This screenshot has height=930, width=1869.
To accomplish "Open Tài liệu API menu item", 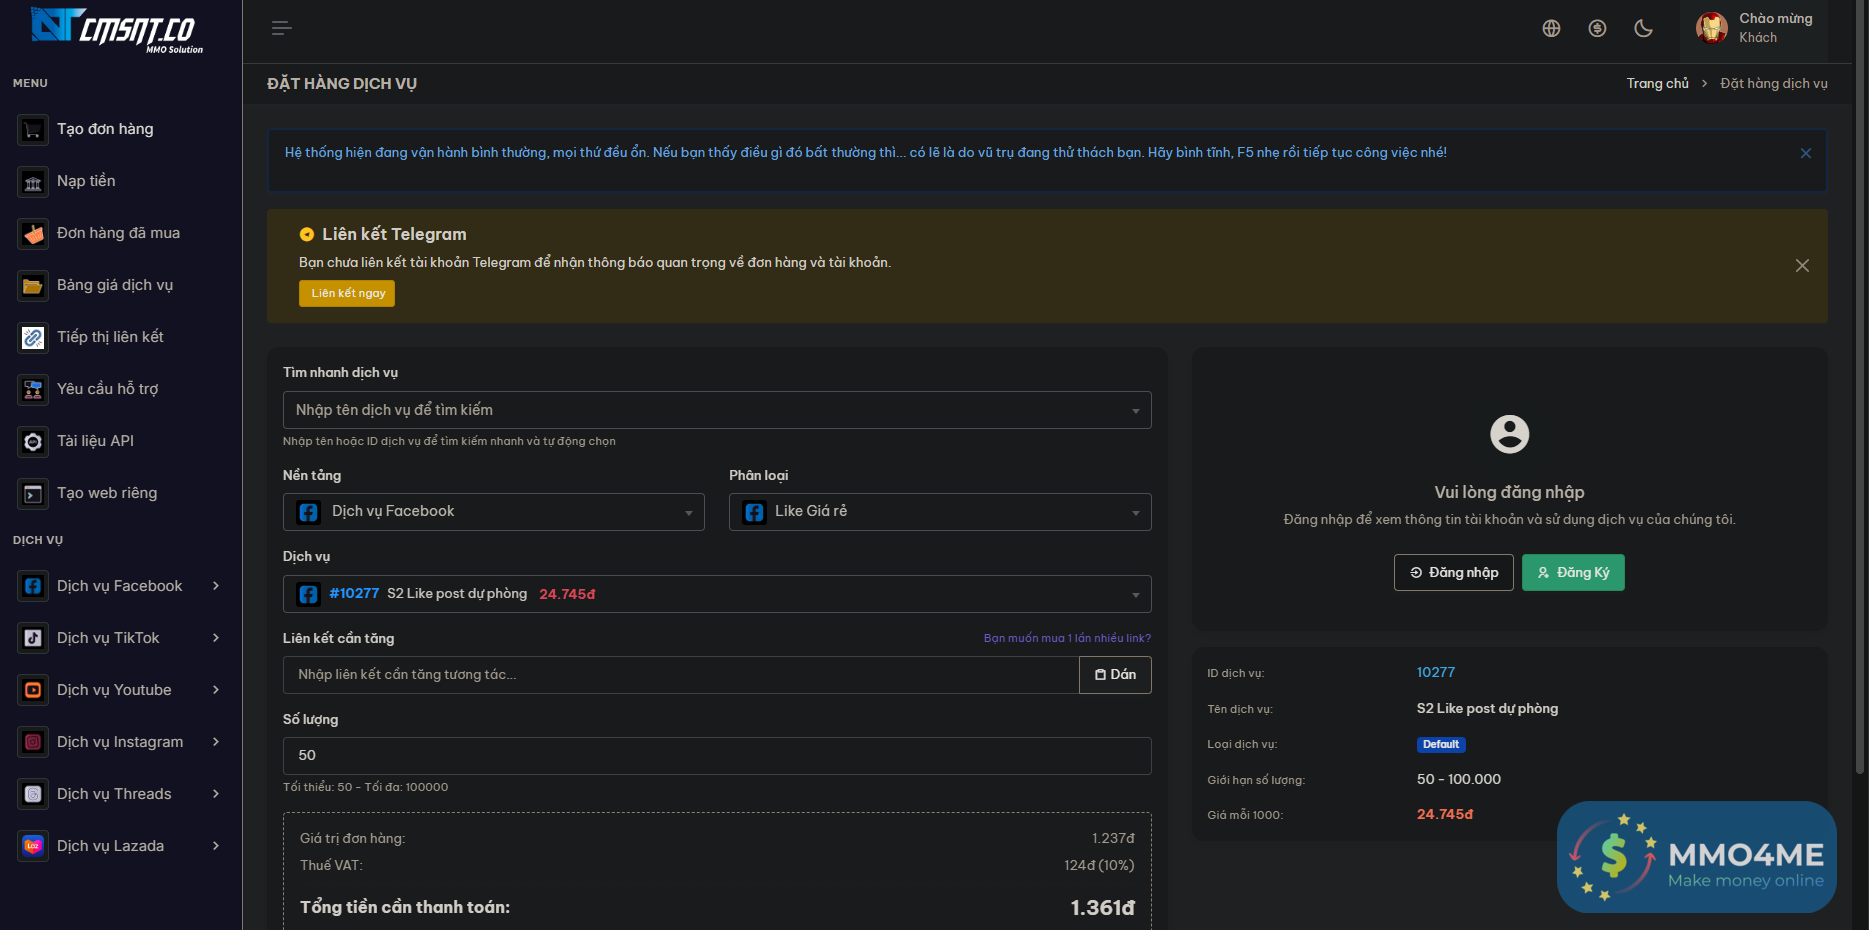I will 95,441.
